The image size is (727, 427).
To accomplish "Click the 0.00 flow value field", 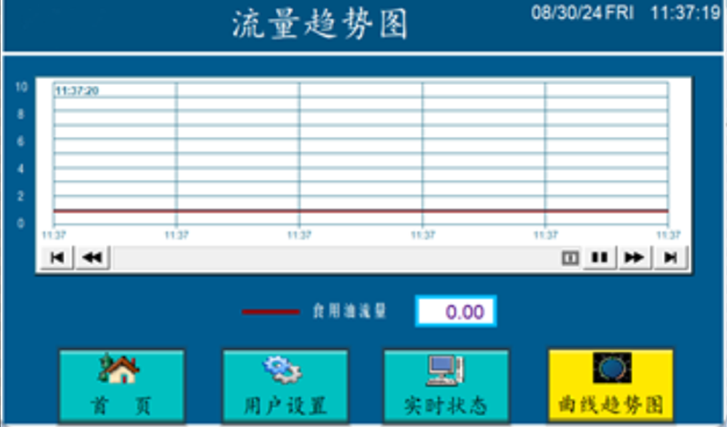I will point(456,311).
